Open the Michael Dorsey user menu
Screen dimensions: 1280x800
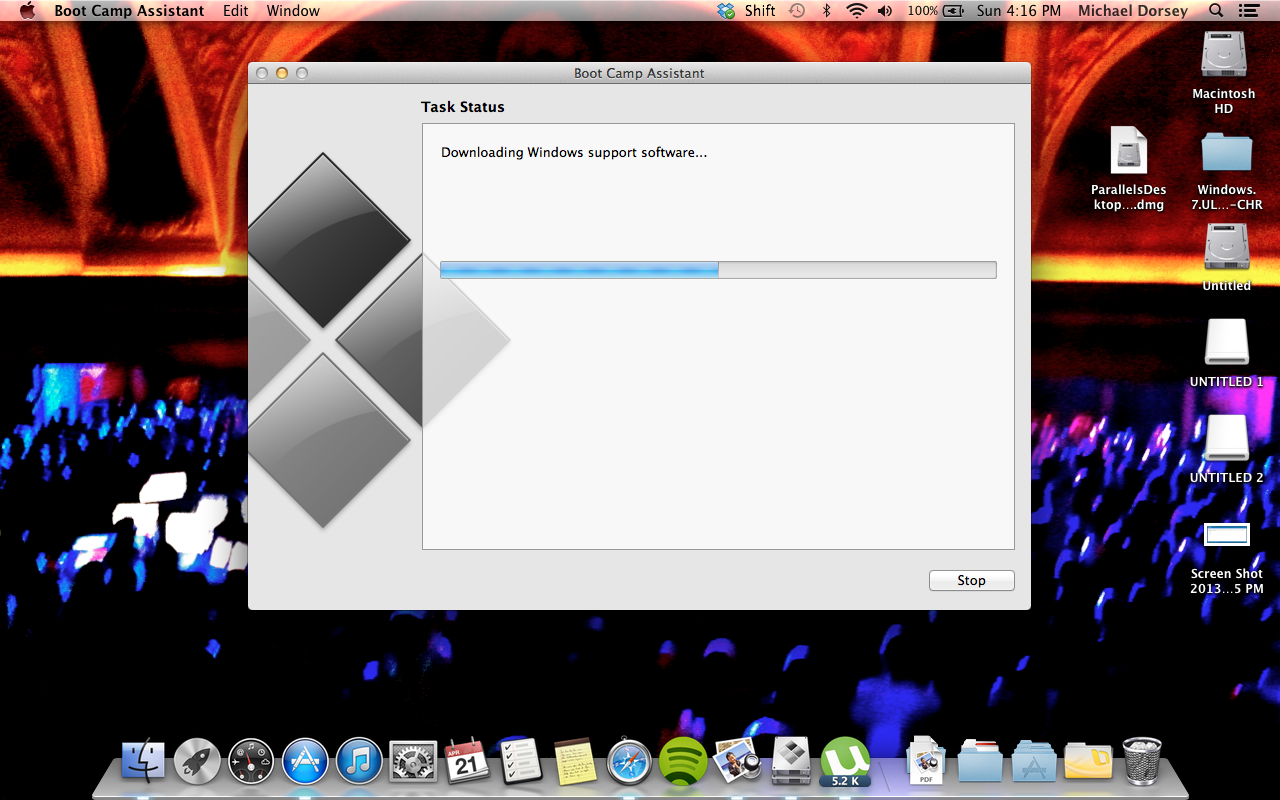(1133, 11)
